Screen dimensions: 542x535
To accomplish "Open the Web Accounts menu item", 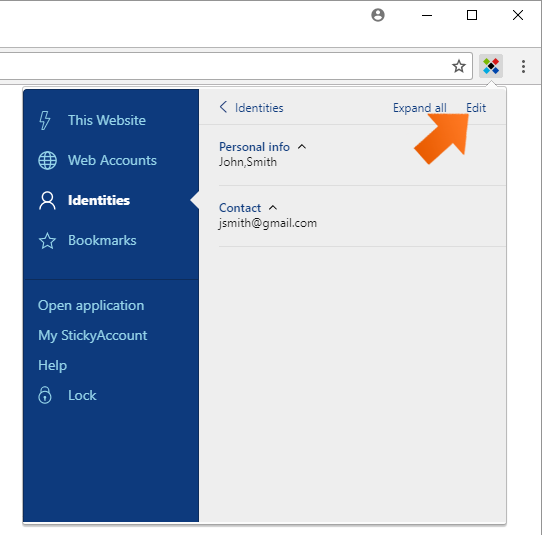I will tap(112, 160).
